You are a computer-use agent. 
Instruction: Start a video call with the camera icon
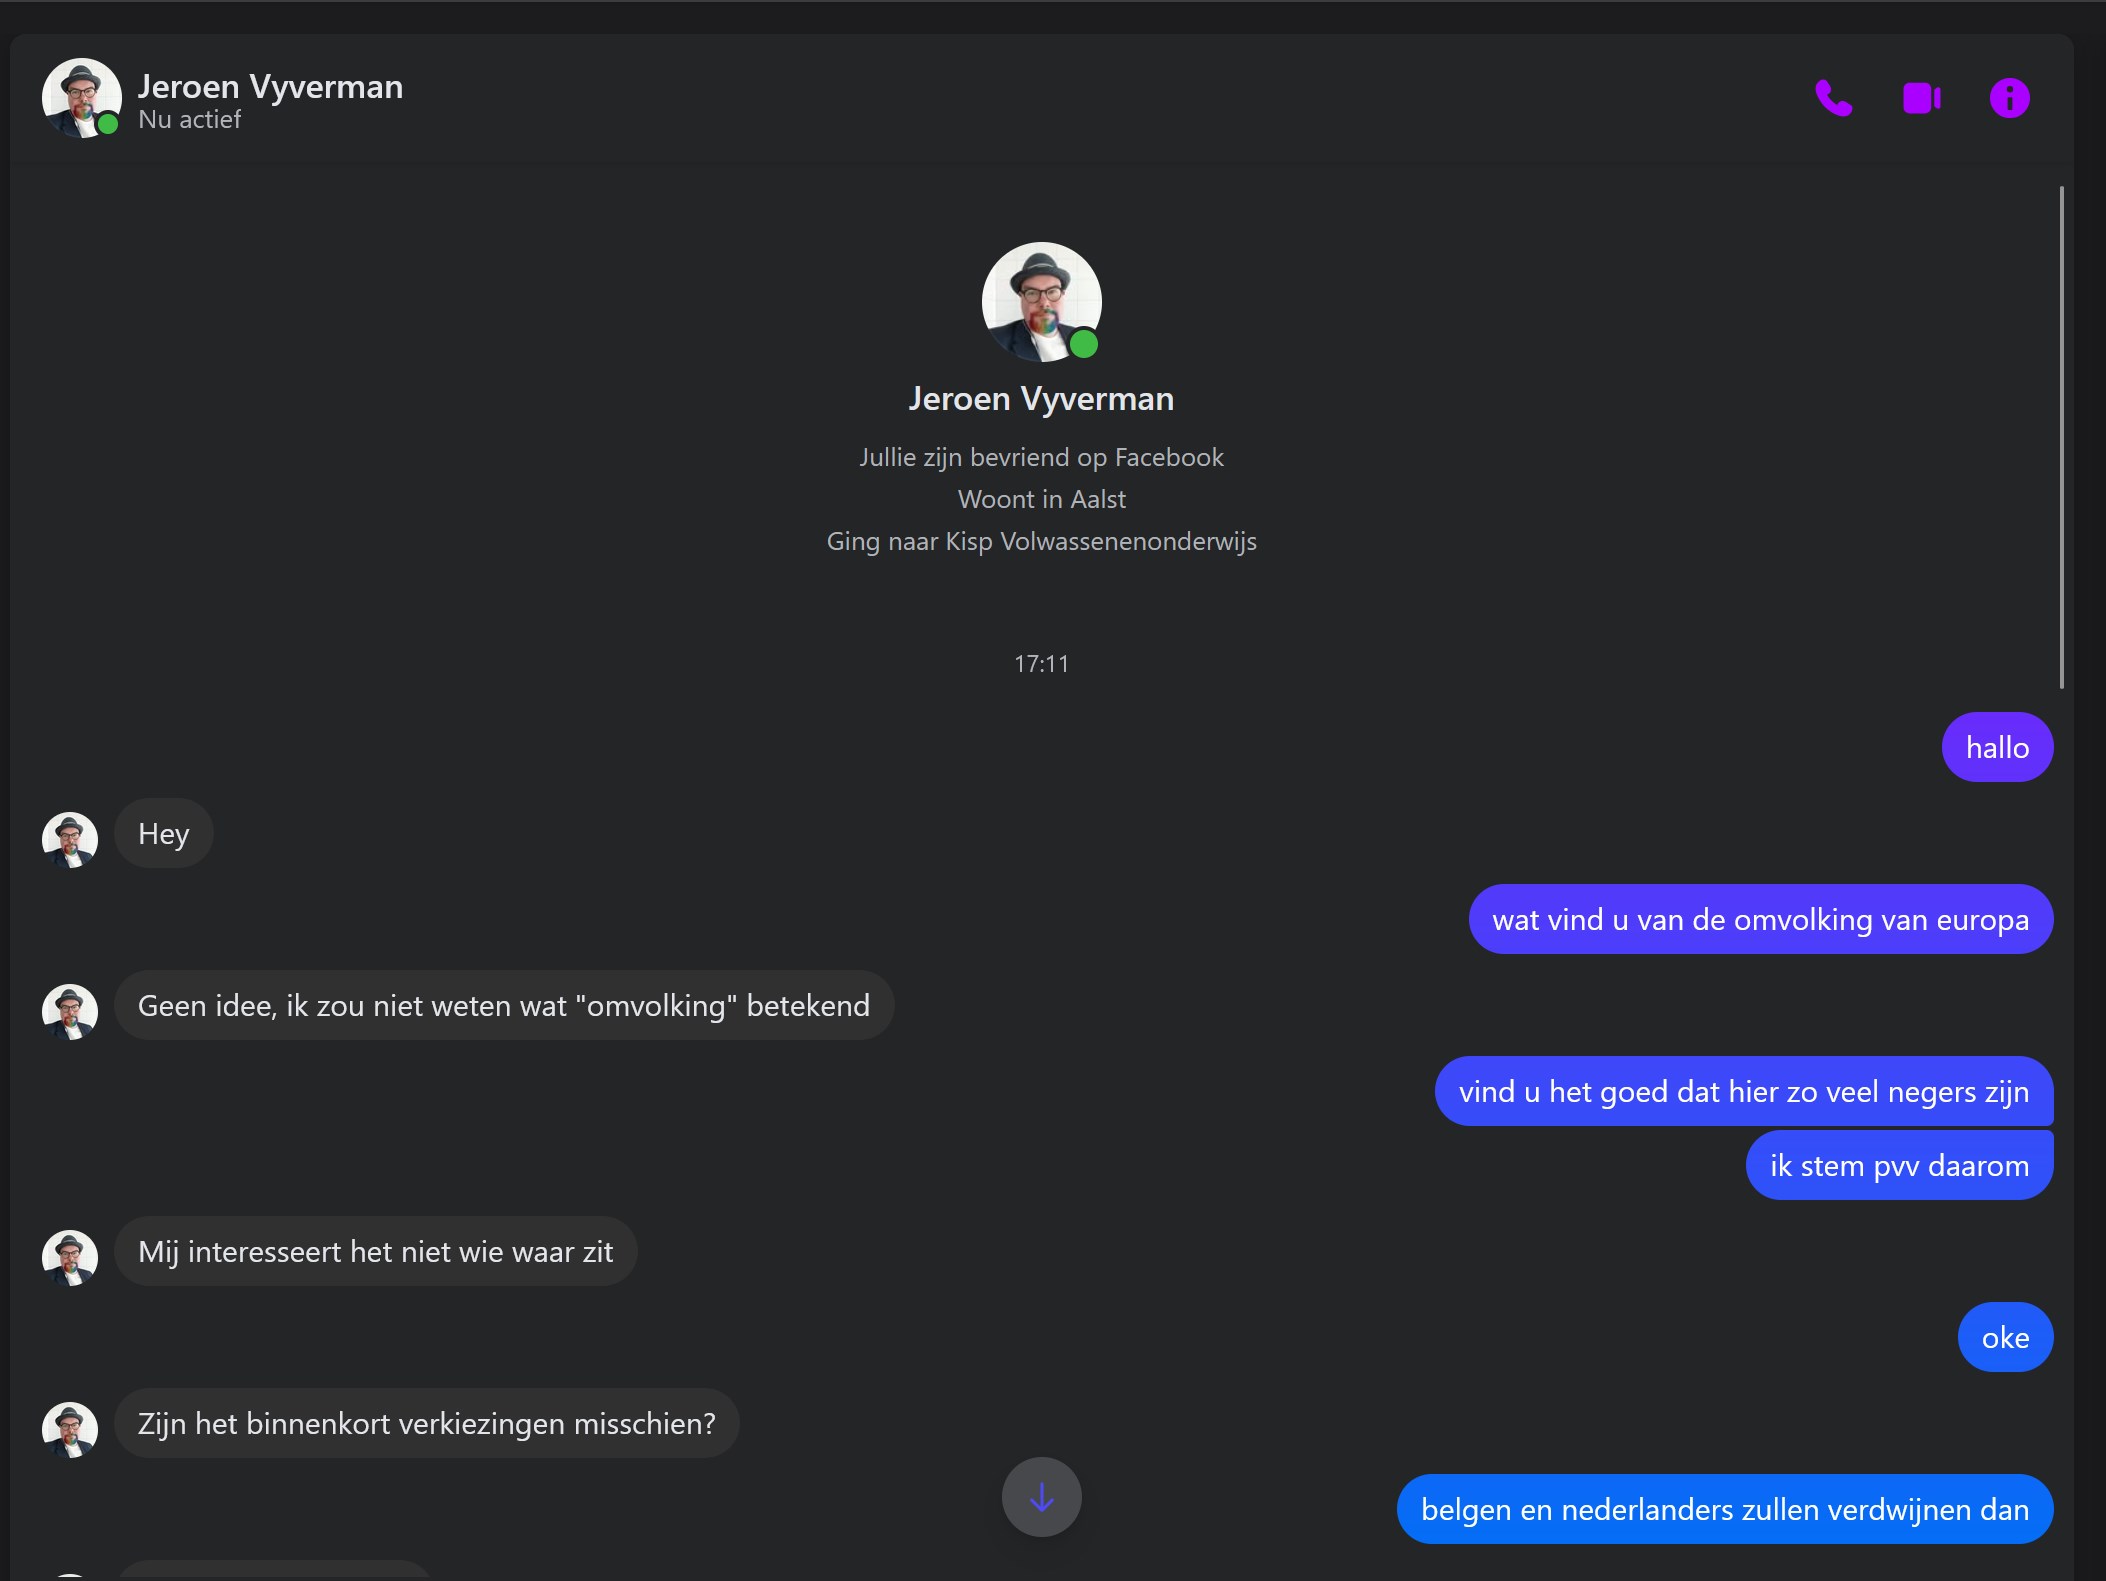coord(1921,98)
